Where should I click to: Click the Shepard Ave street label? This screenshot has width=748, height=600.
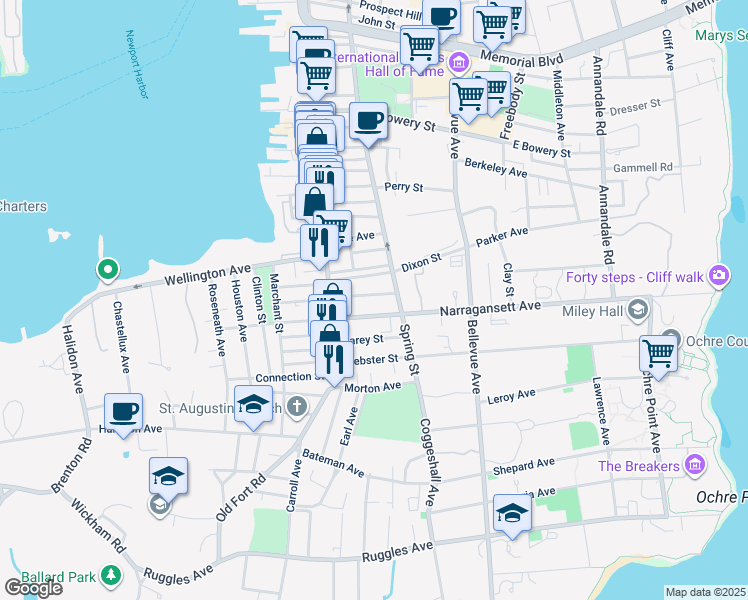524,466
